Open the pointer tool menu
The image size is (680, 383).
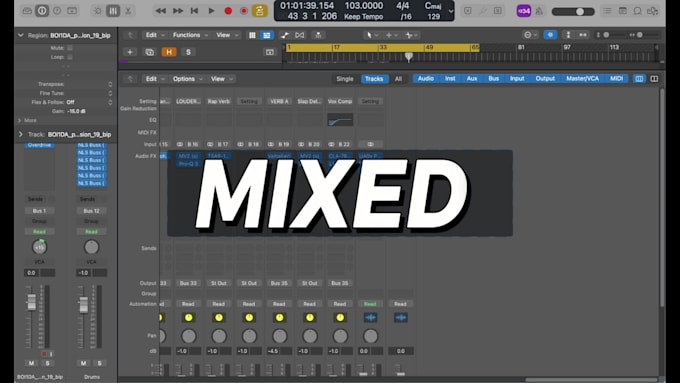click(x=372, y=35)
